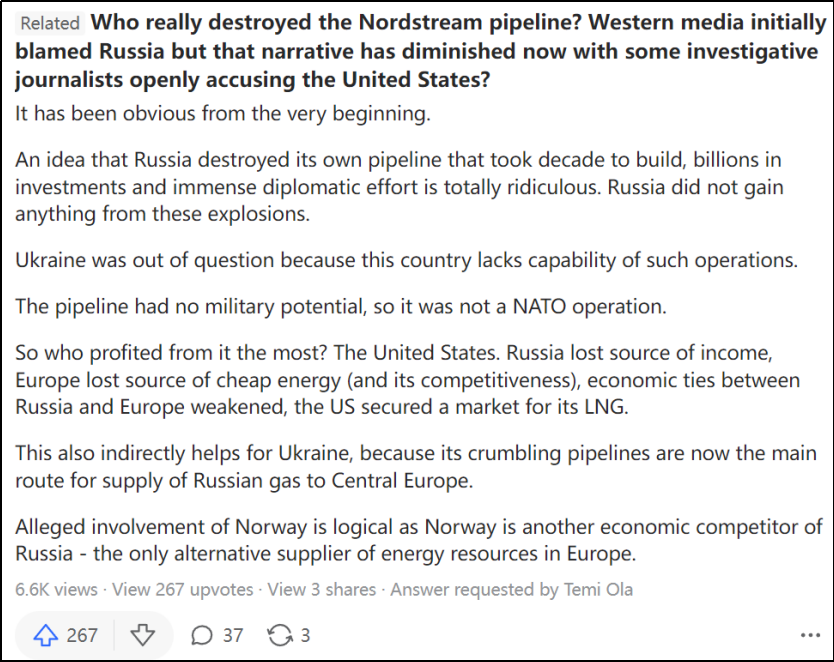Downvote this answer
The height and width of the screenshot is (662, 834).
(143, 635)
